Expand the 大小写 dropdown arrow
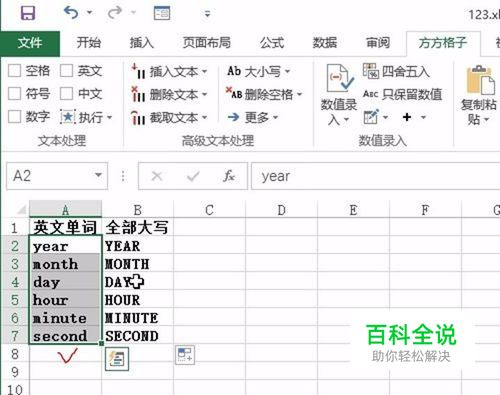The width and height of the screenshot is (500, 395). pyautogui.click(x=287, y=71)
